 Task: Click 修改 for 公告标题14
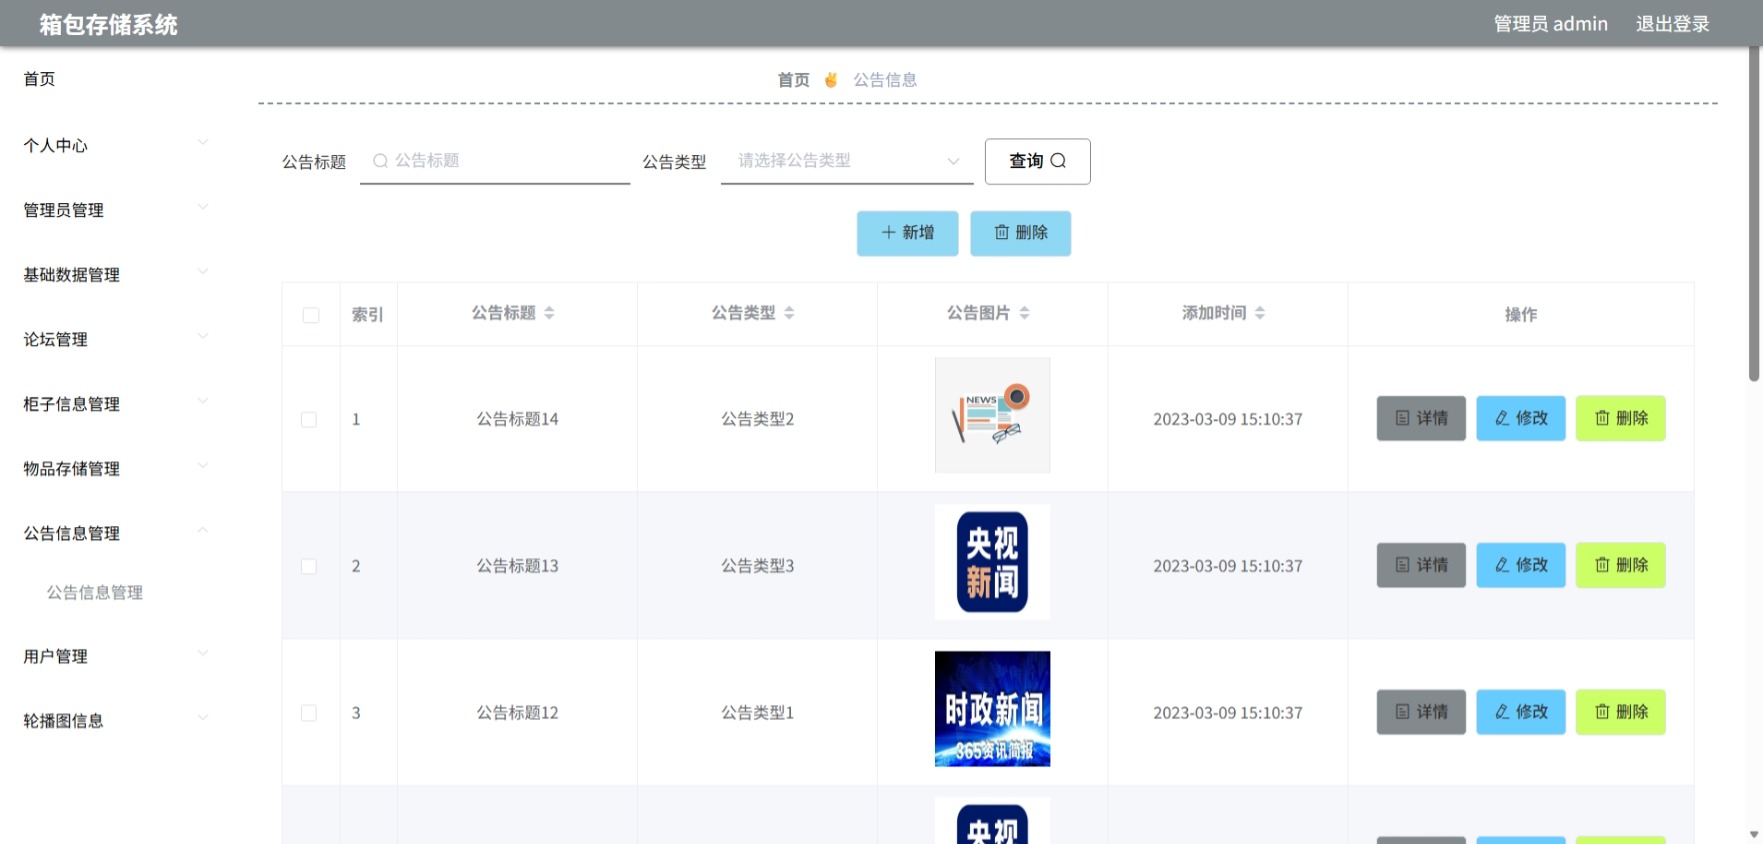coord(1521,418)
